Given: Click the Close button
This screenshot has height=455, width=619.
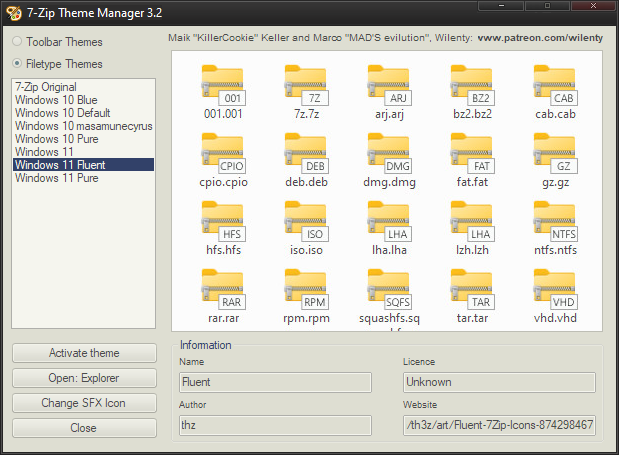Looking at the screenshot, I should [x=84, y=428].
